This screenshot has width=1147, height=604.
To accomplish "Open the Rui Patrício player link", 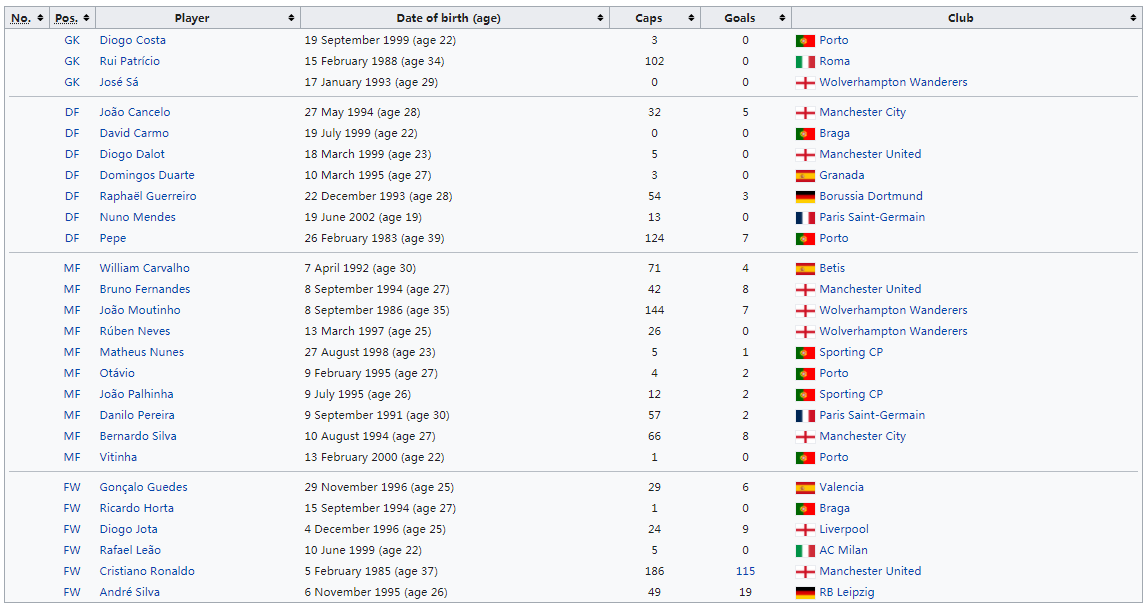I will [x=129, y=61].
